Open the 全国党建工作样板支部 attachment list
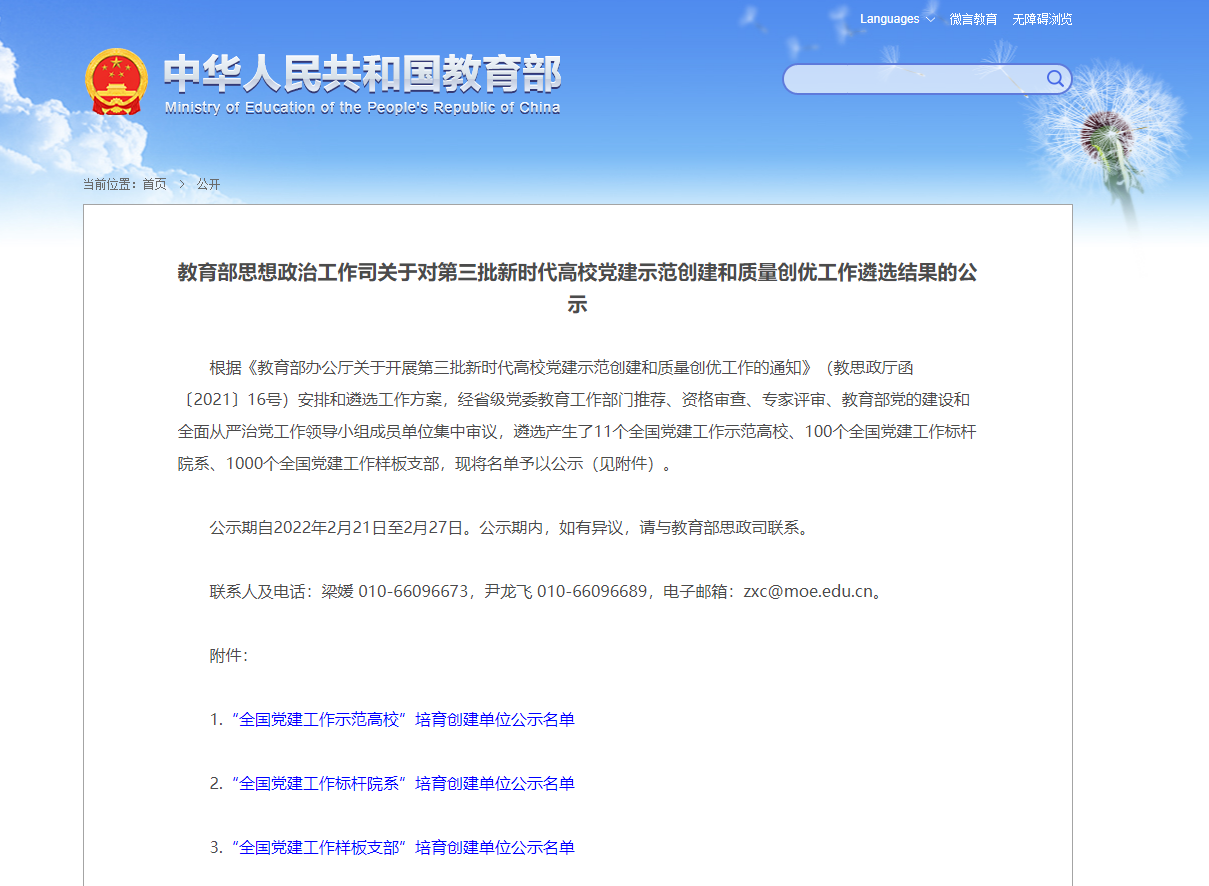Screen dimensions: 1209x886 (x=403, y=847)
